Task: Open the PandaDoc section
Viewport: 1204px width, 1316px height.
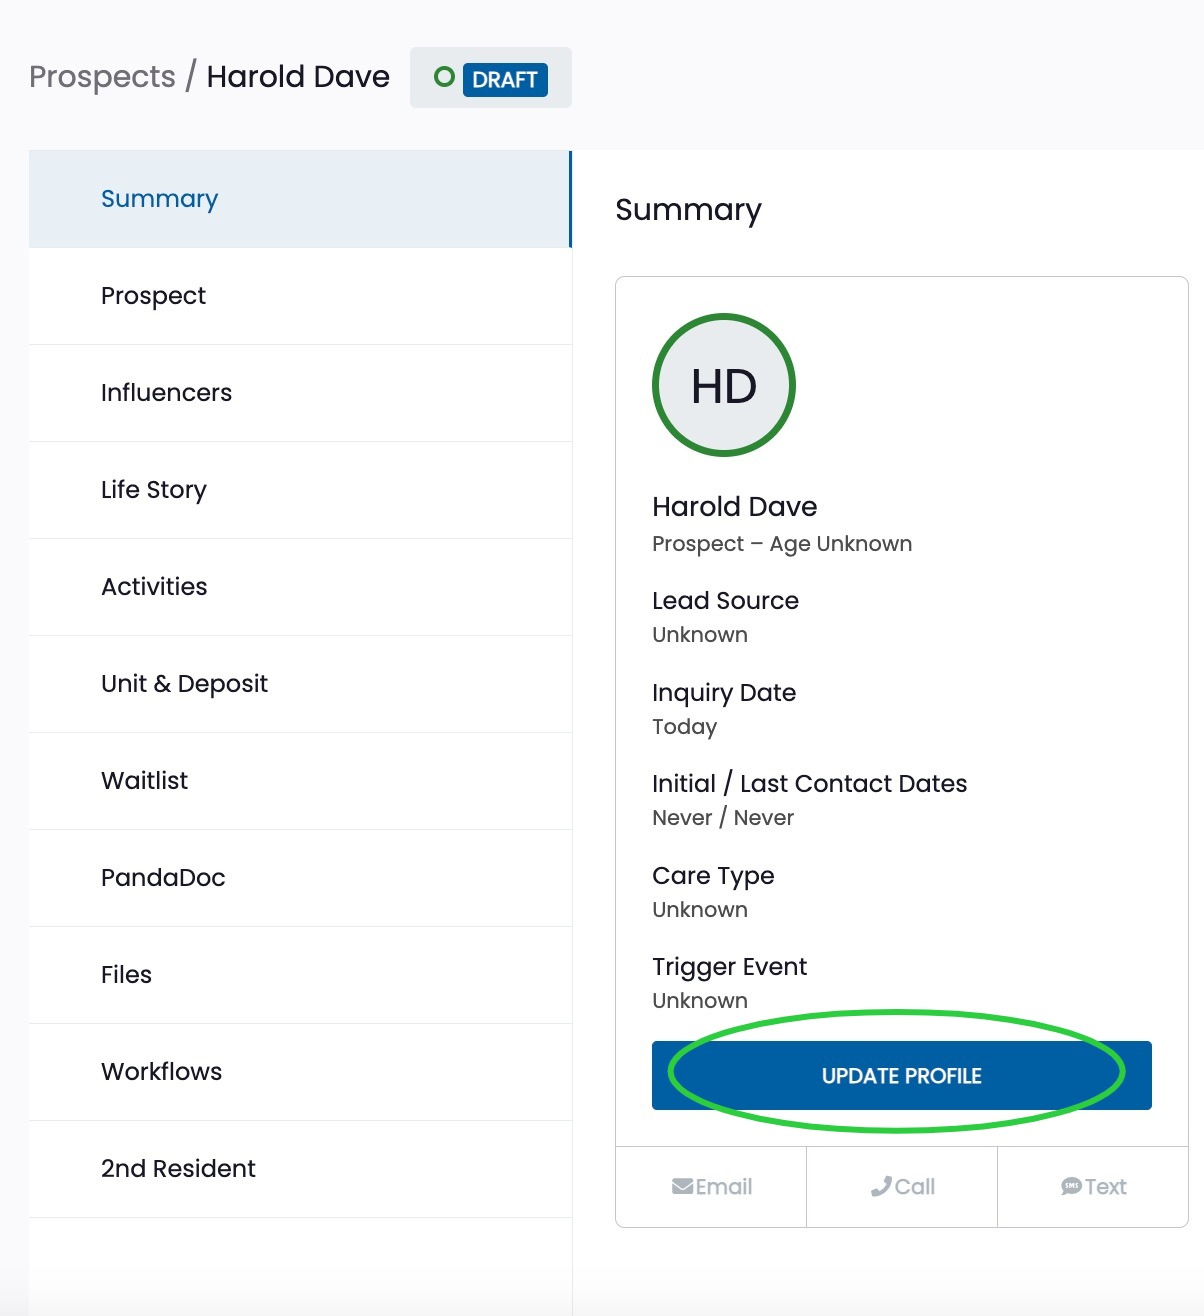Action: click(300, 878)
